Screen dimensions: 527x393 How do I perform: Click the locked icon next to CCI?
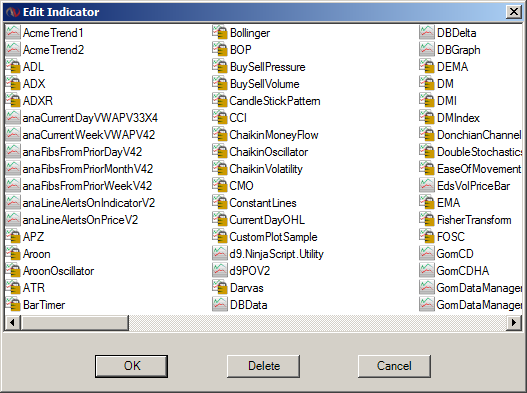(220, 118)
